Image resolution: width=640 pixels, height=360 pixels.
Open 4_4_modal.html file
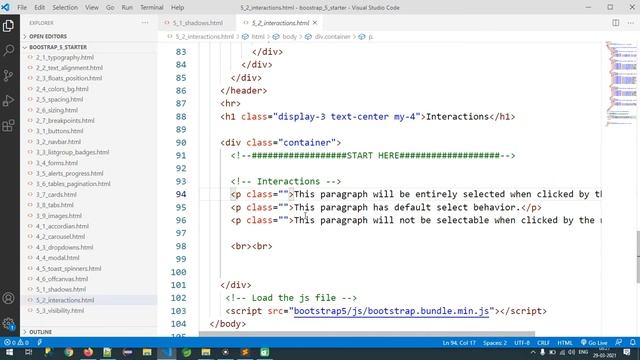(x=58, y=258)
